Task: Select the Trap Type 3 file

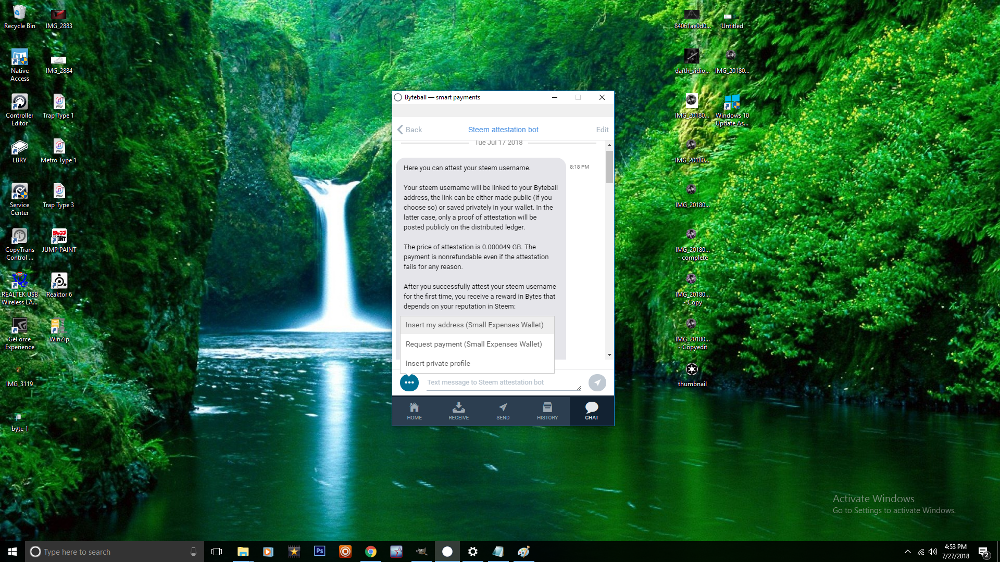Action: point(59,196)
